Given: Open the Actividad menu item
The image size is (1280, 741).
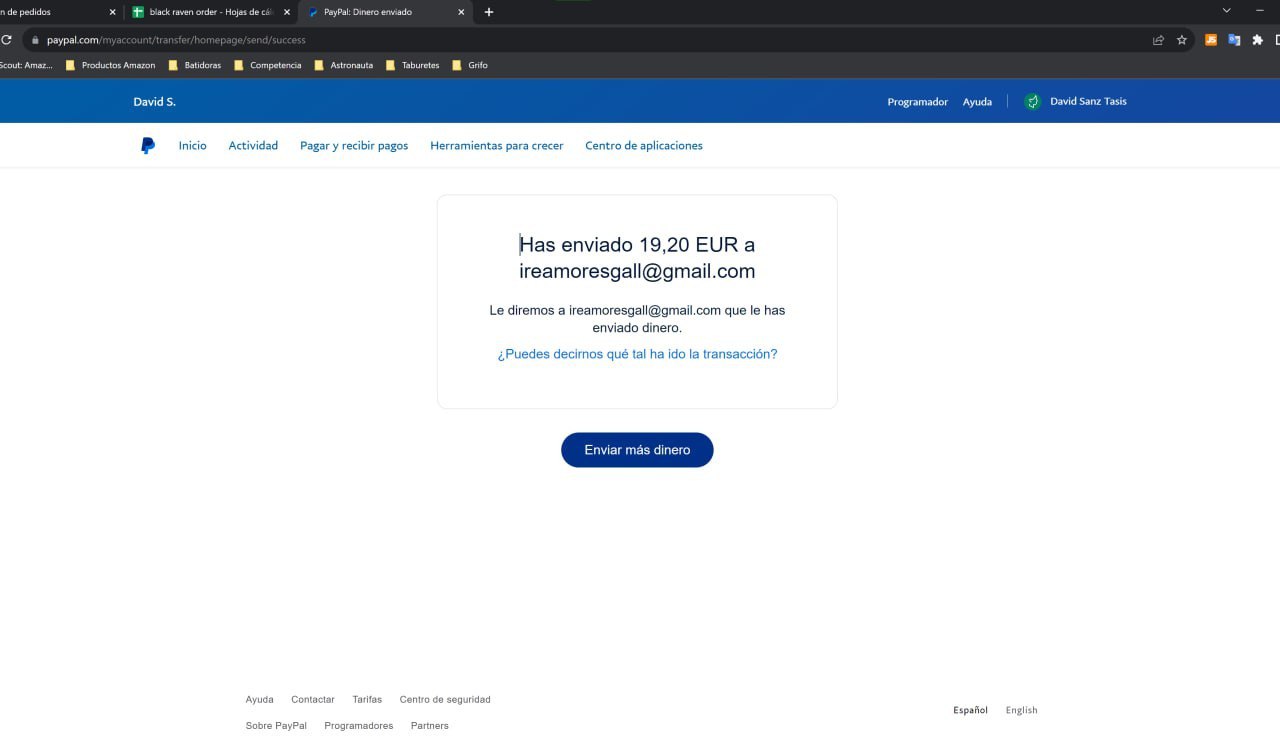Looking at the screenshot, I should point(253,146).
